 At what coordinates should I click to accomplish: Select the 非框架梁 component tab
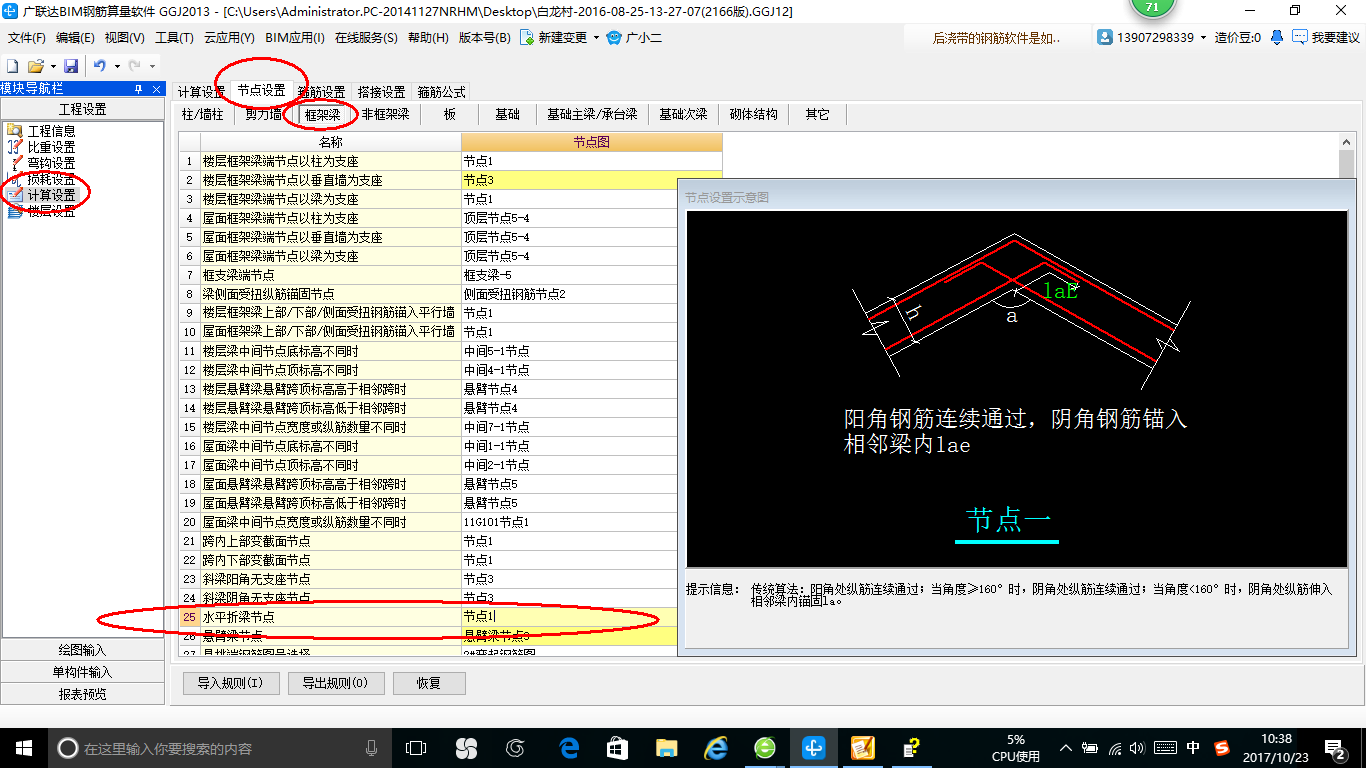[386, 114]
